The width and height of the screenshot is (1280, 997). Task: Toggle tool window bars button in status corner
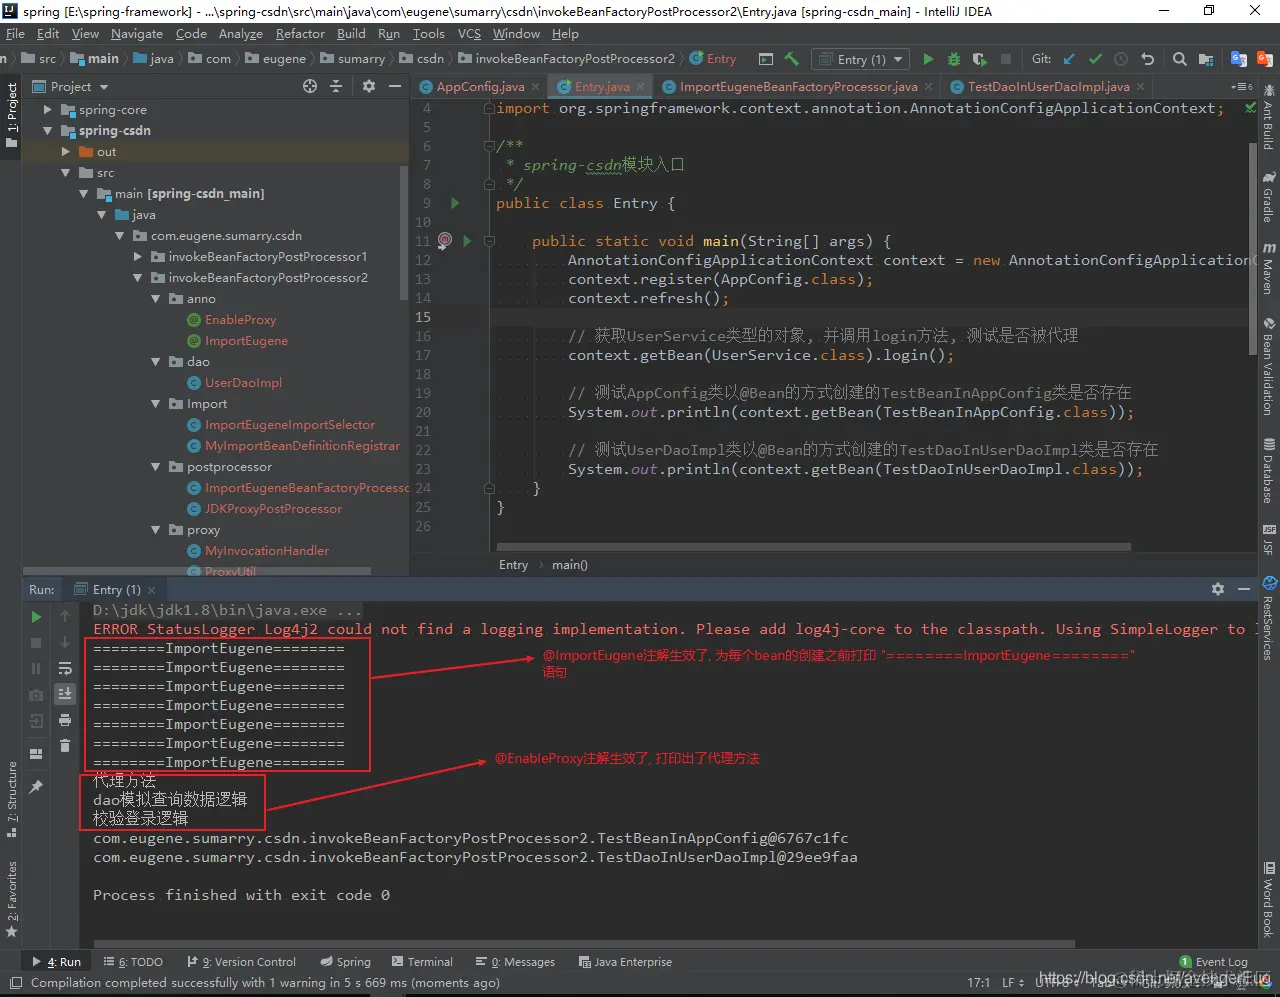click(14, 983)
